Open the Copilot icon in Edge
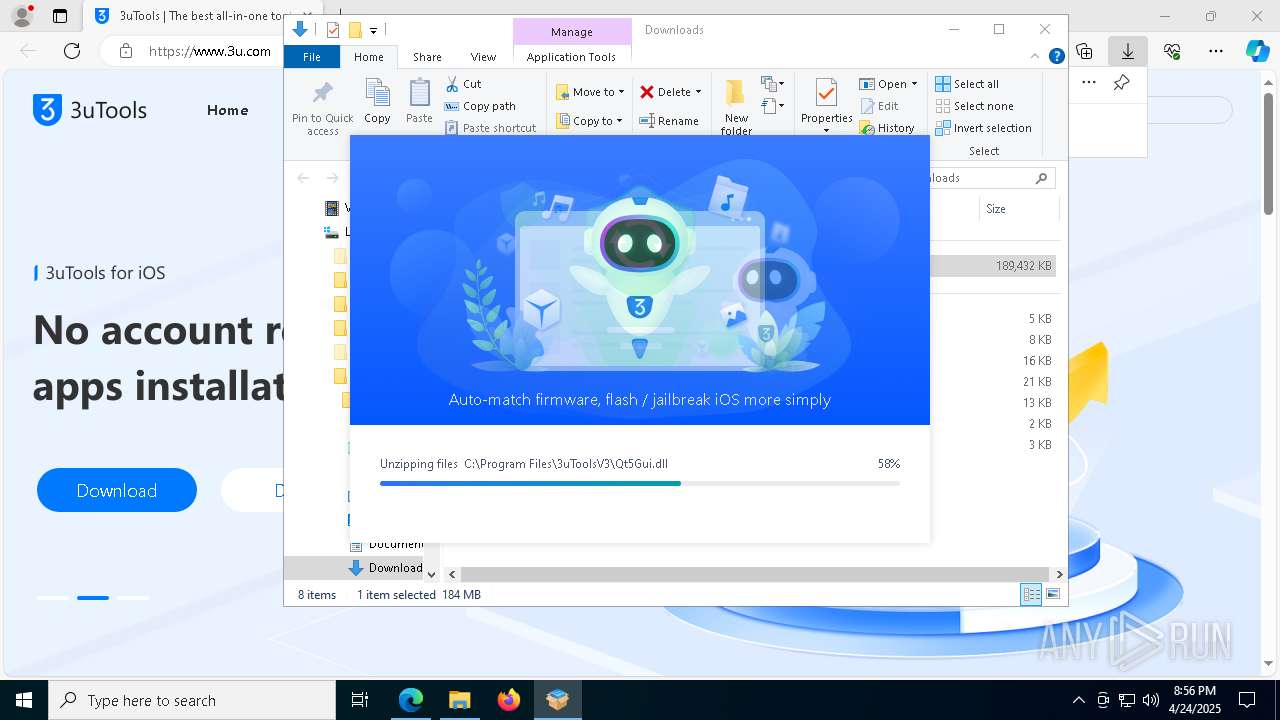Screen dimensions: 1280x720 point(1257,50)
